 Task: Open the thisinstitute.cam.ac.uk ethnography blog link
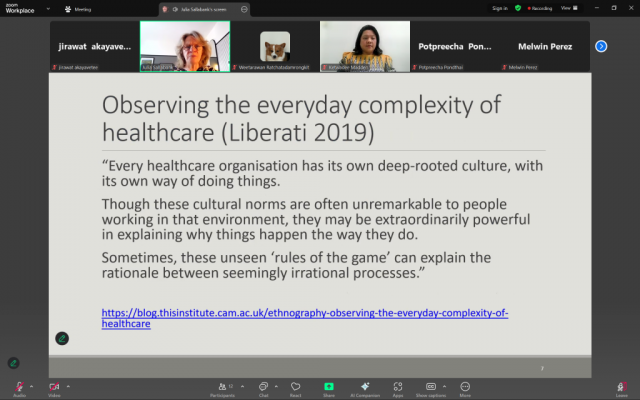pos(305,318)
